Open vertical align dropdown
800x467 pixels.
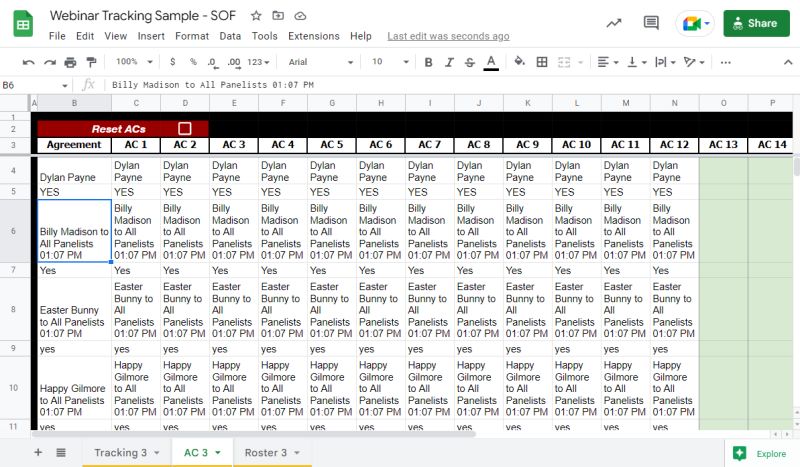click(636, 62)
